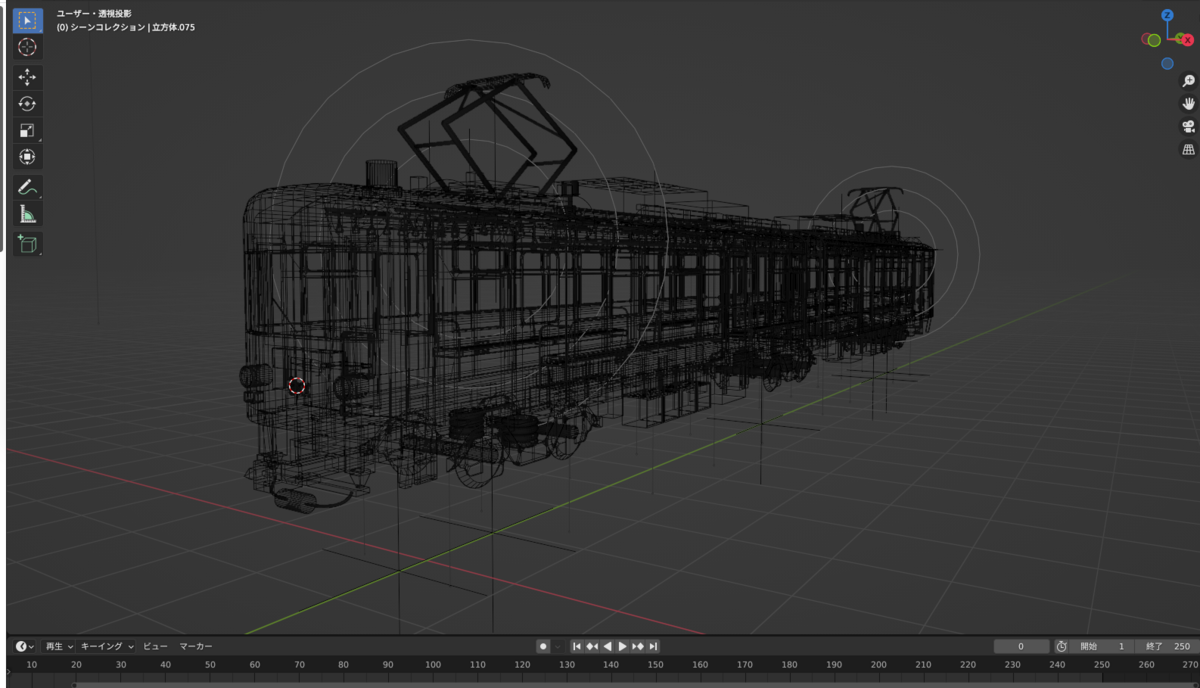Click the lower blue negative Z gizmo ball
This screenshot has height=688, width=1200.
click(x=1167, y=64)
